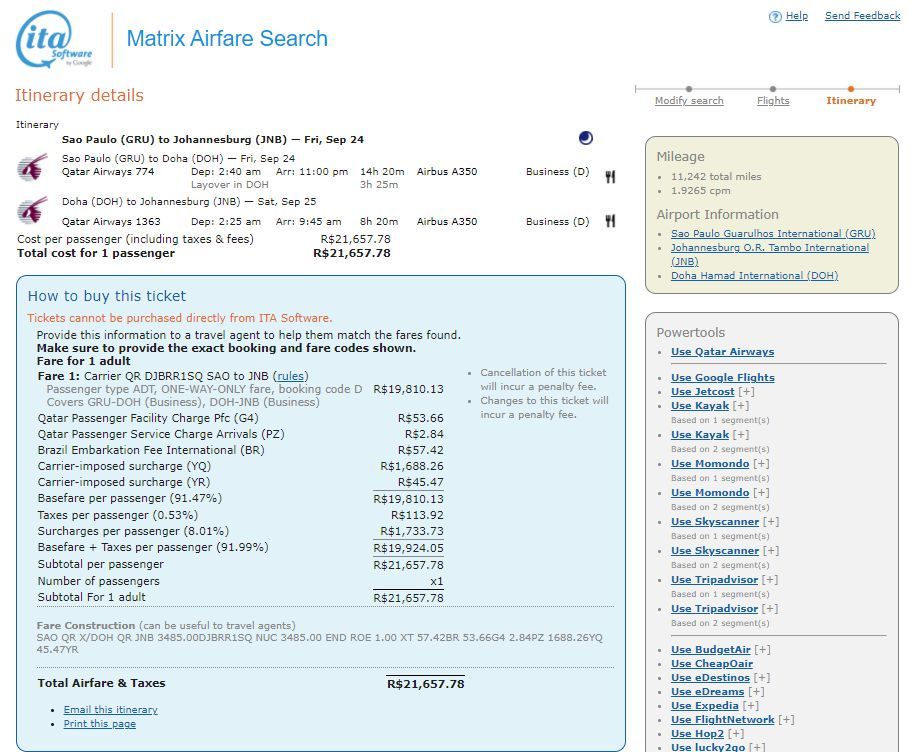Click the 'Qatar Airways 1363' flight number
The width and height of the screenshot is (912, 752).
pos(111,222)
